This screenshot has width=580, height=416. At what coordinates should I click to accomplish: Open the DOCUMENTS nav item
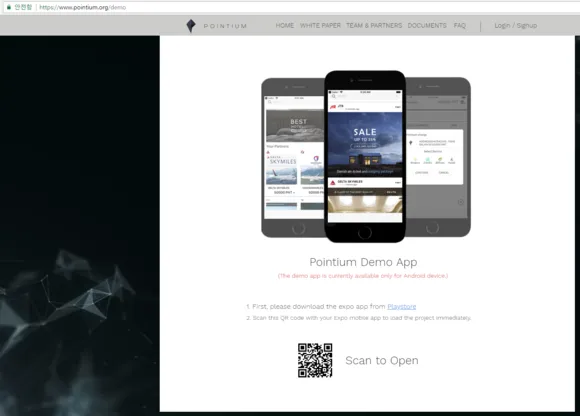(x=427, y=26)
